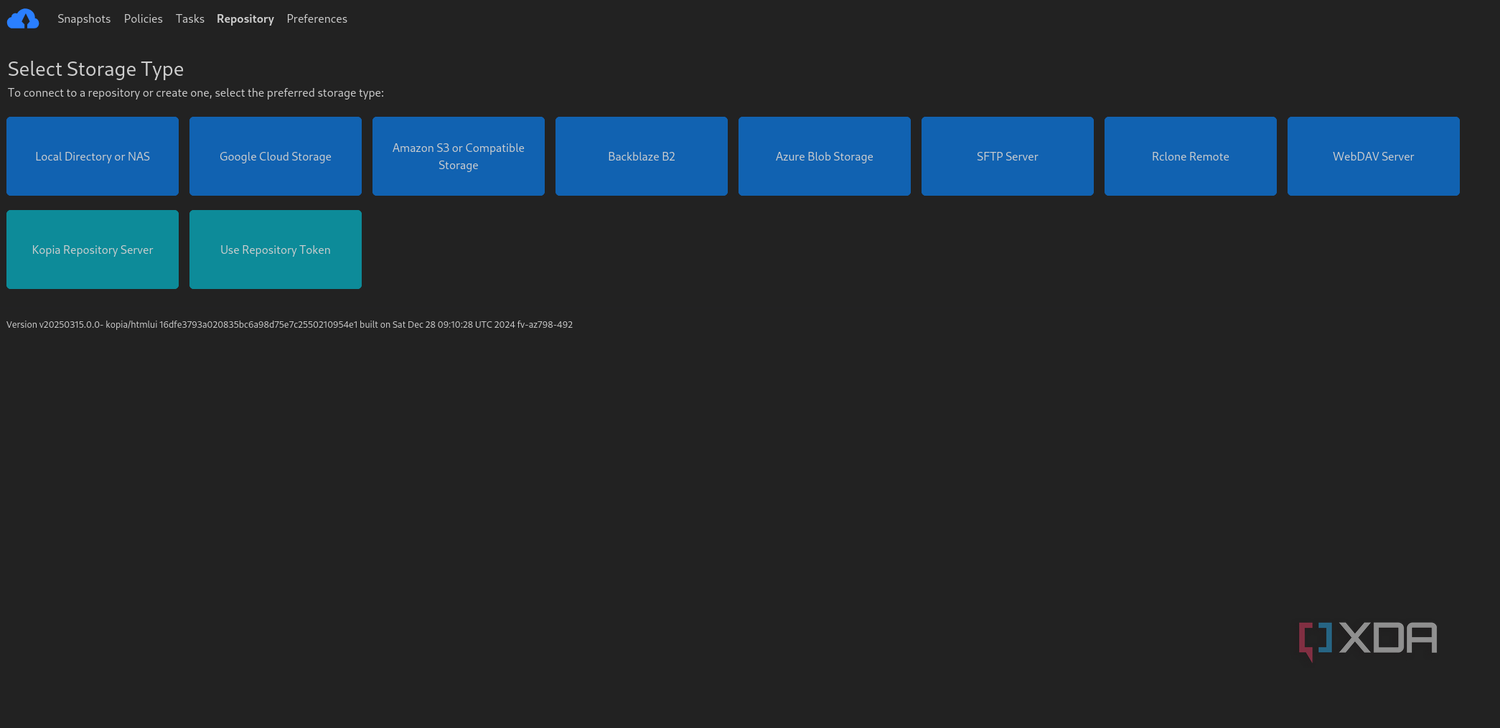Image resolution: width=1500 pixels, height=728 pixels.
Task: Pick WebDAV Server storage type
Action: coord(1374,156)
